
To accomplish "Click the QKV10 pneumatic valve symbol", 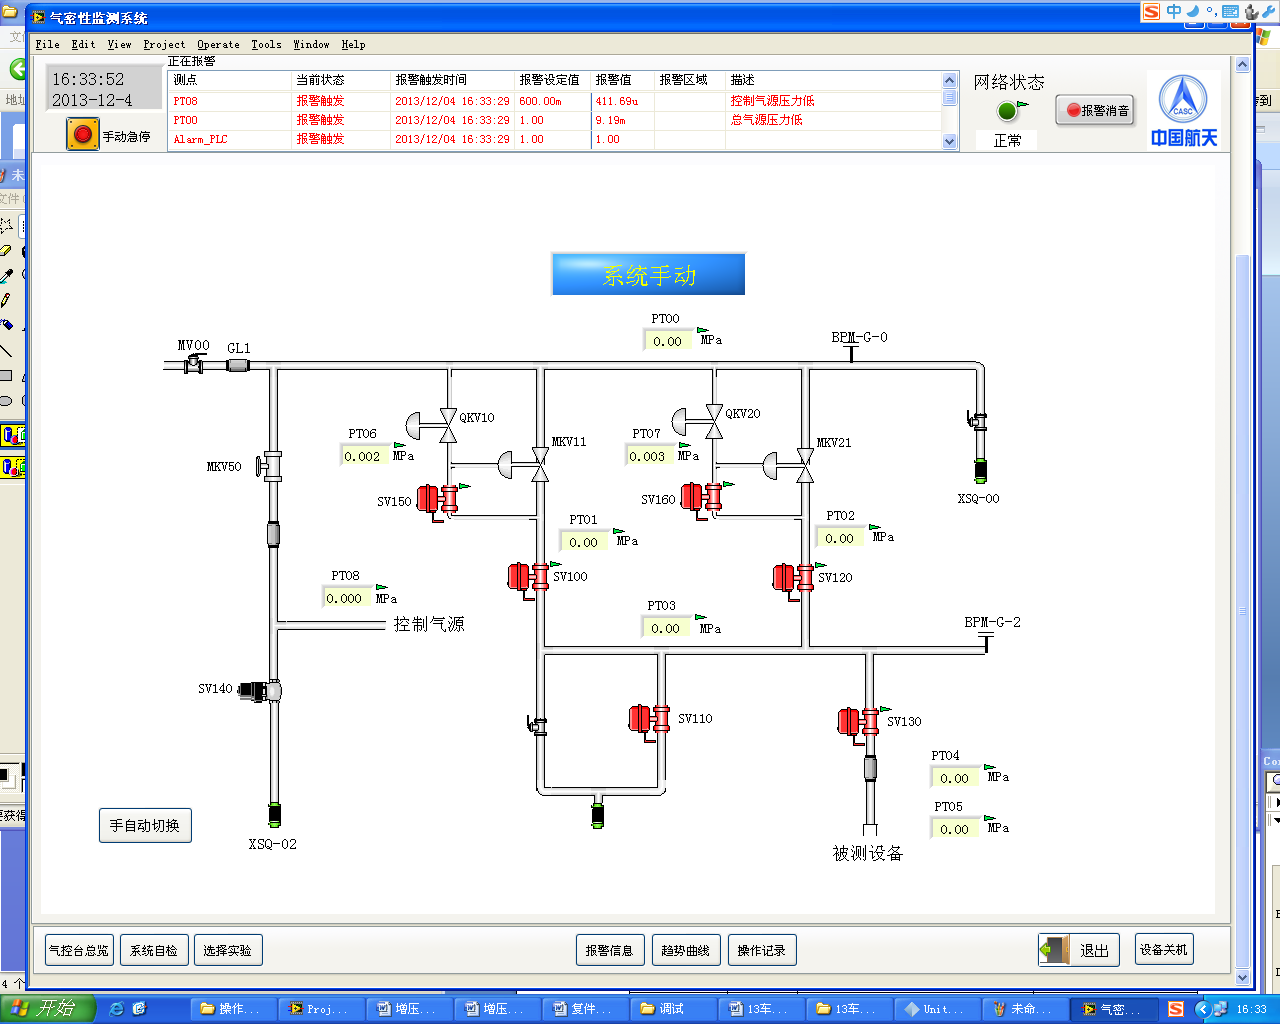I will tap(446, 425).
